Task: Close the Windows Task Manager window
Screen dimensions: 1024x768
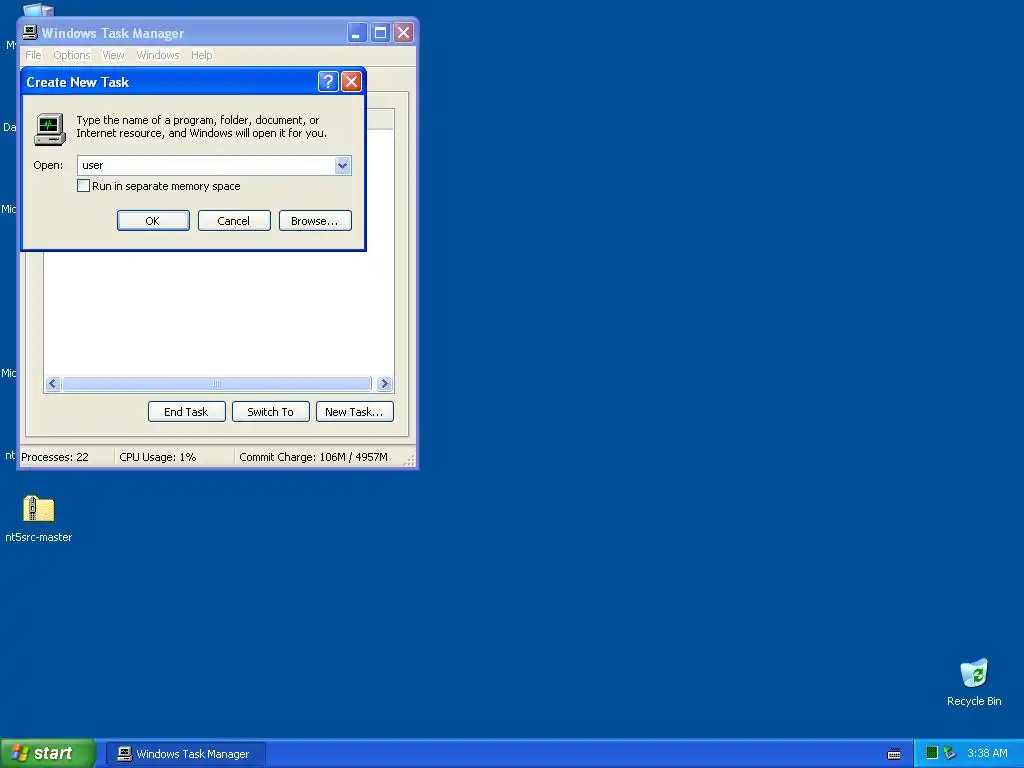Action: coord(404,33)
